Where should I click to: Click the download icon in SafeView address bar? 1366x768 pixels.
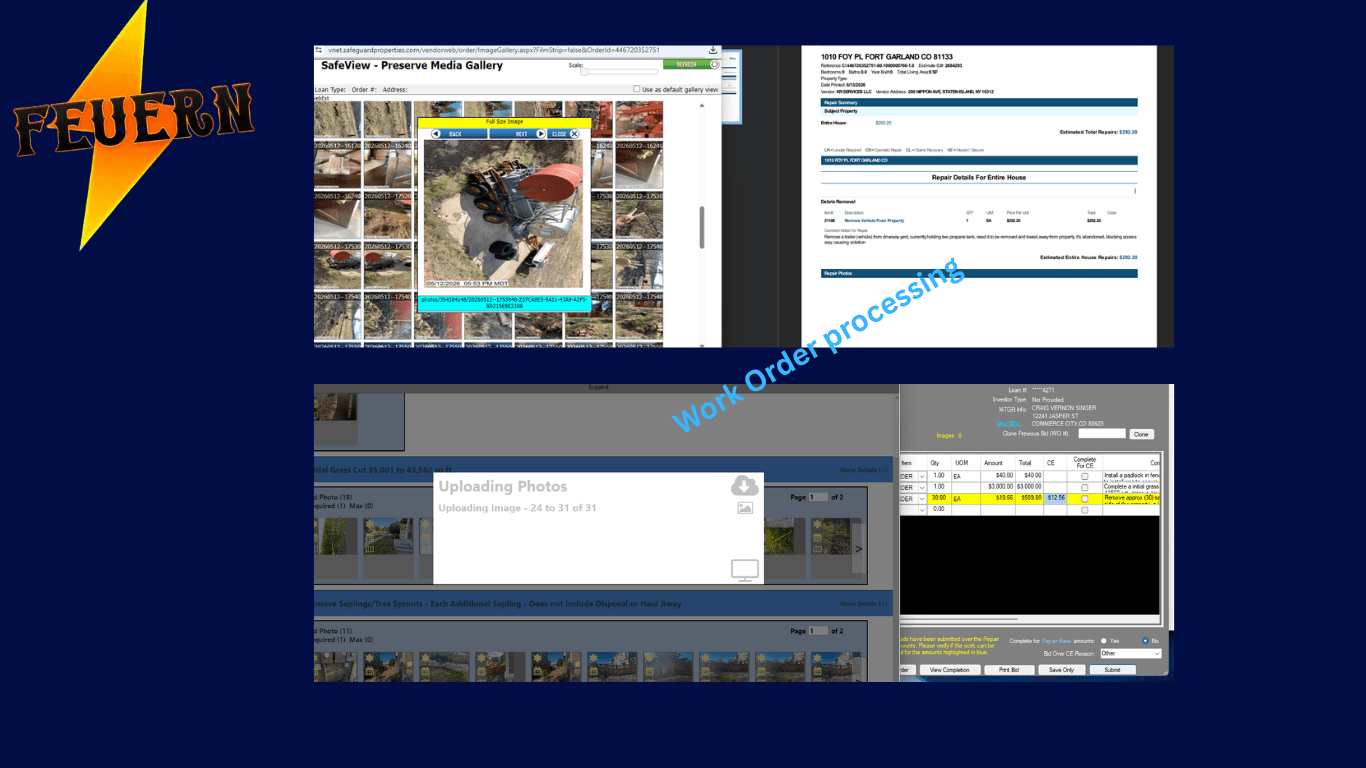pos(713,50)
